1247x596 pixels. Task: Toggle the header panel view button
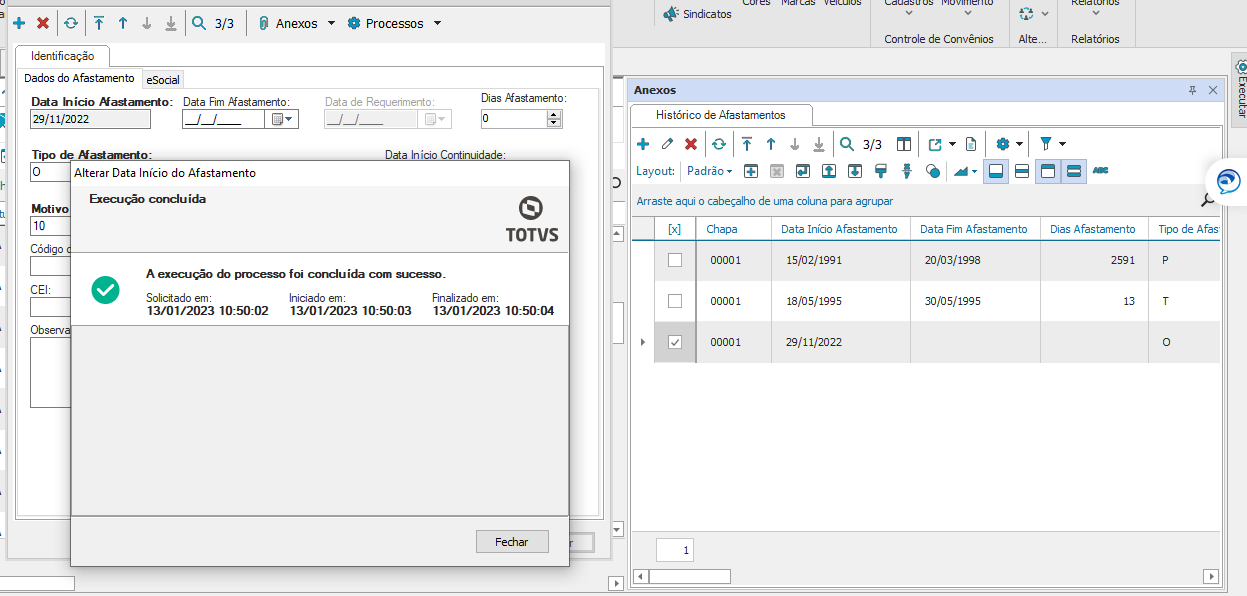1048,171
